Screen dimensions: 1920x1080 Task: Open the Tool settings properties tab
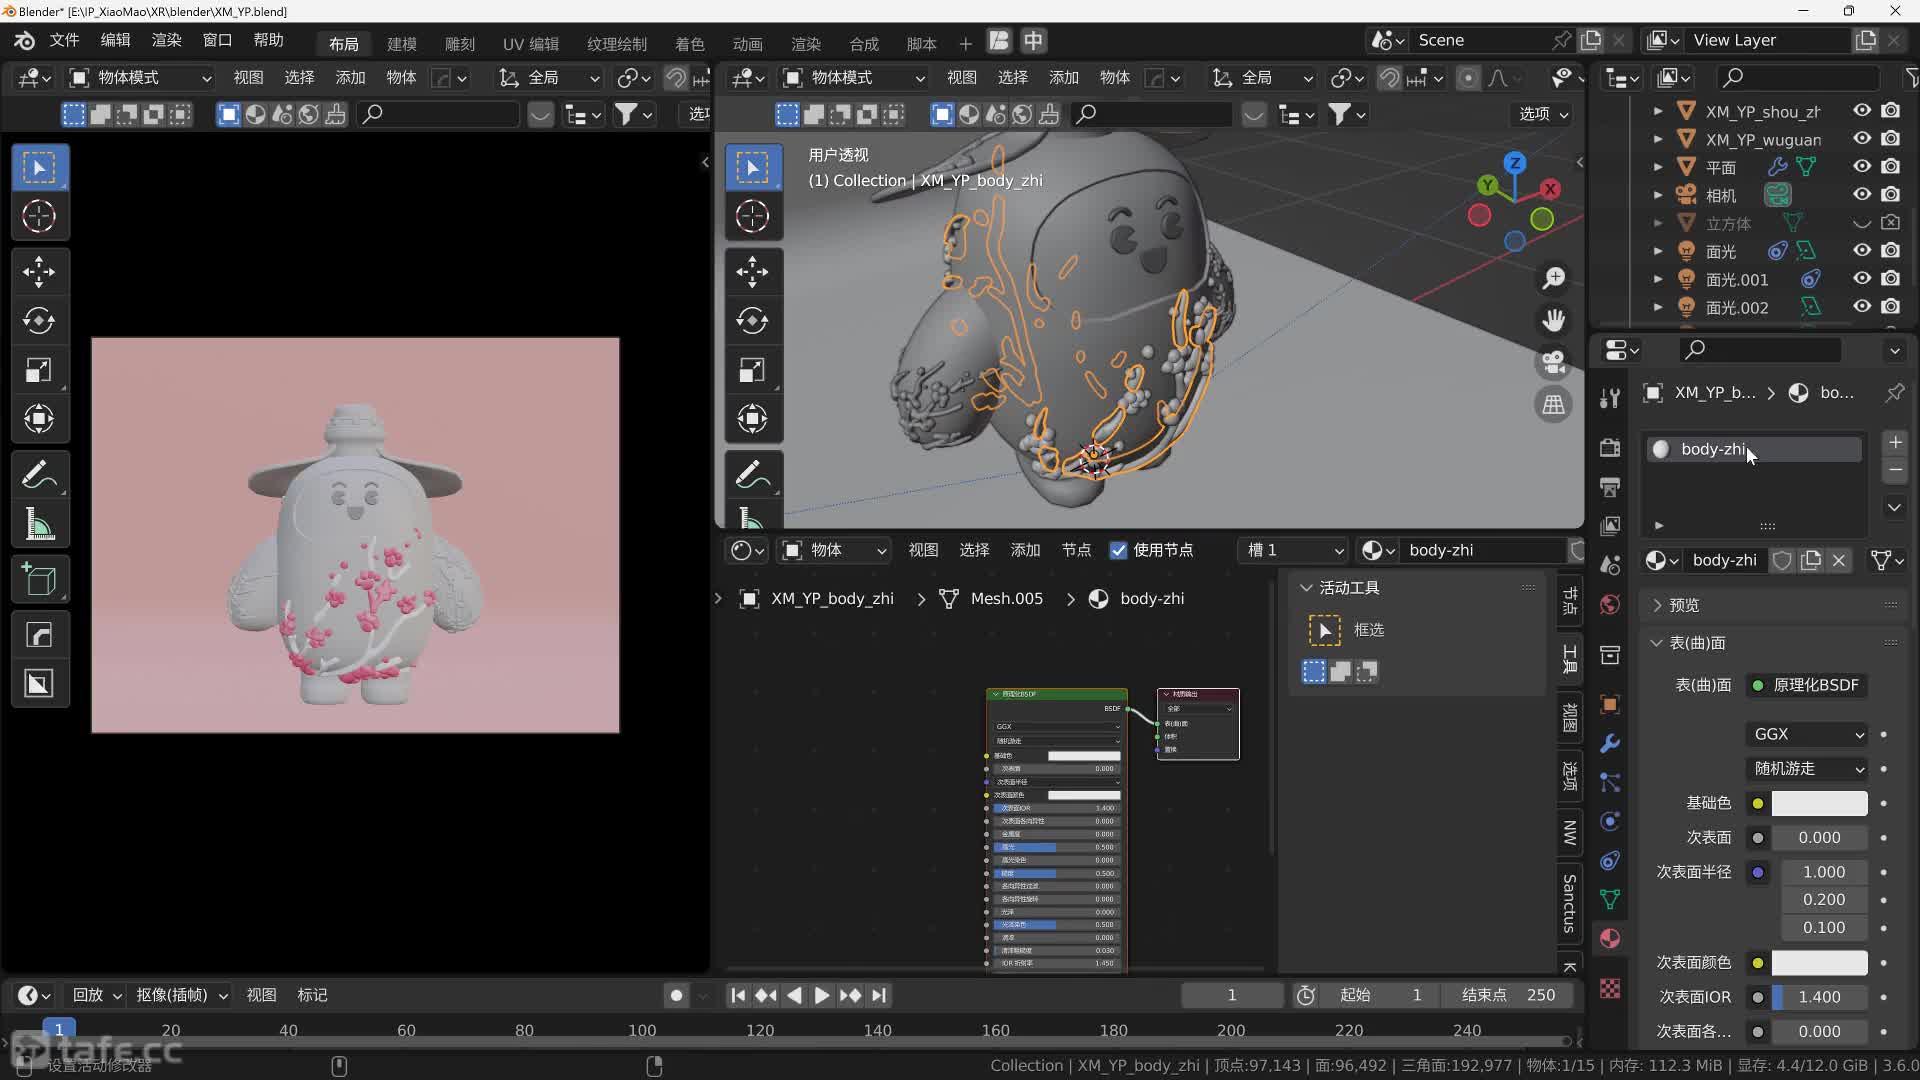click(x=1610, y=399)
